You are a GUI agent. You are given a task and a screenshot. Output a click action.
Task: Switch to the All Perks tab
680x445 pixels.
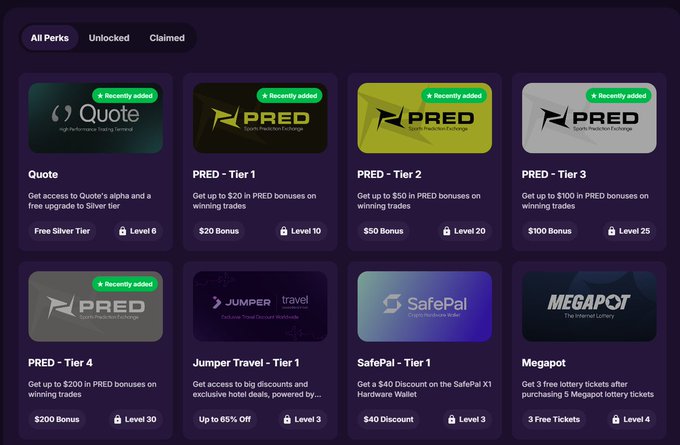[49, 38]
